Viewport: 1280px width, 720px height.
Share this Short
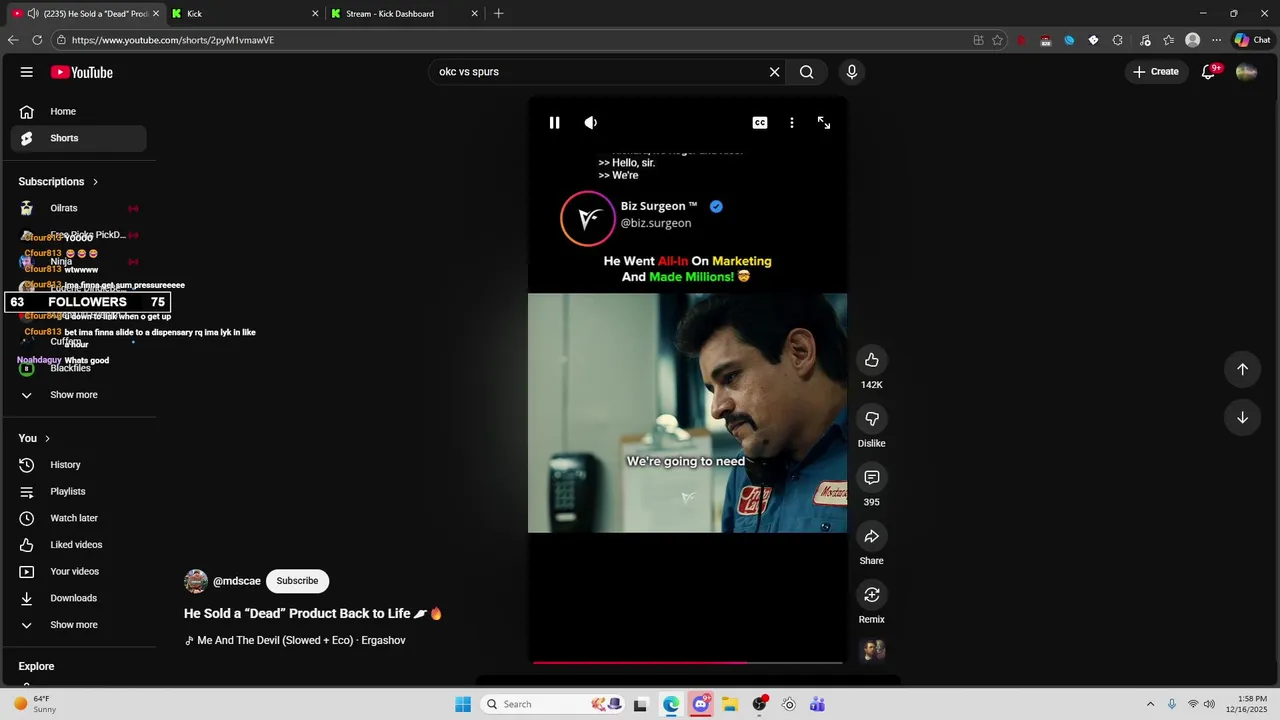tap(872, 537)
